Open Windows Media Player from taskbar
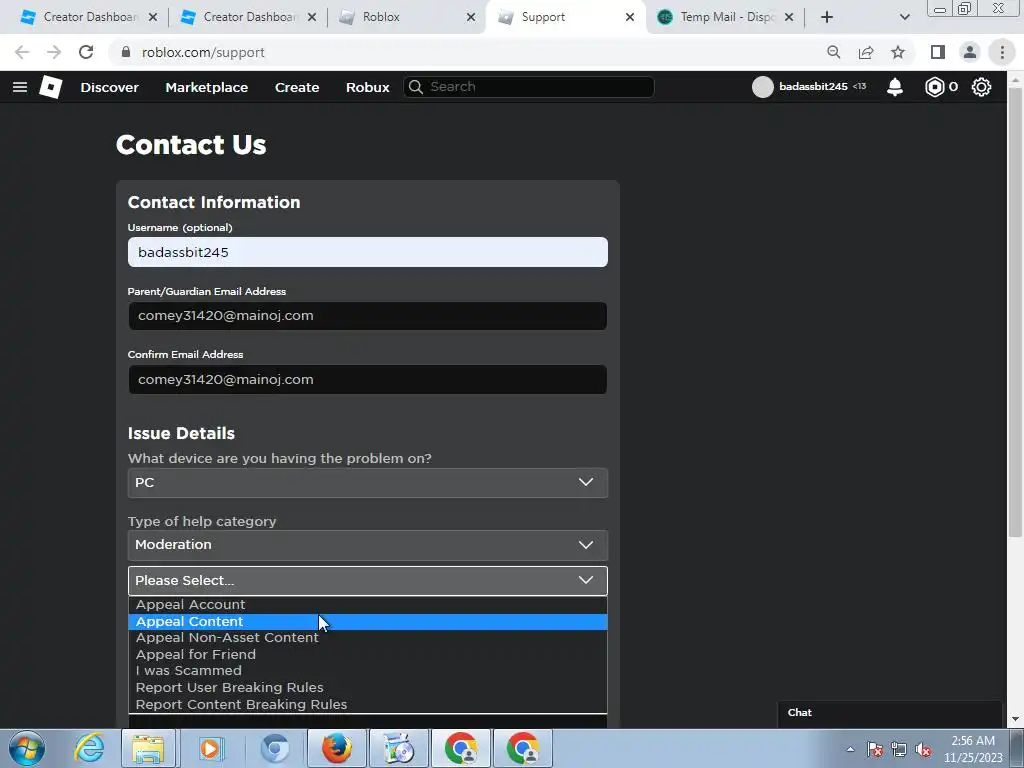The width and height of the screenshot is (1024, 768). 210,748
